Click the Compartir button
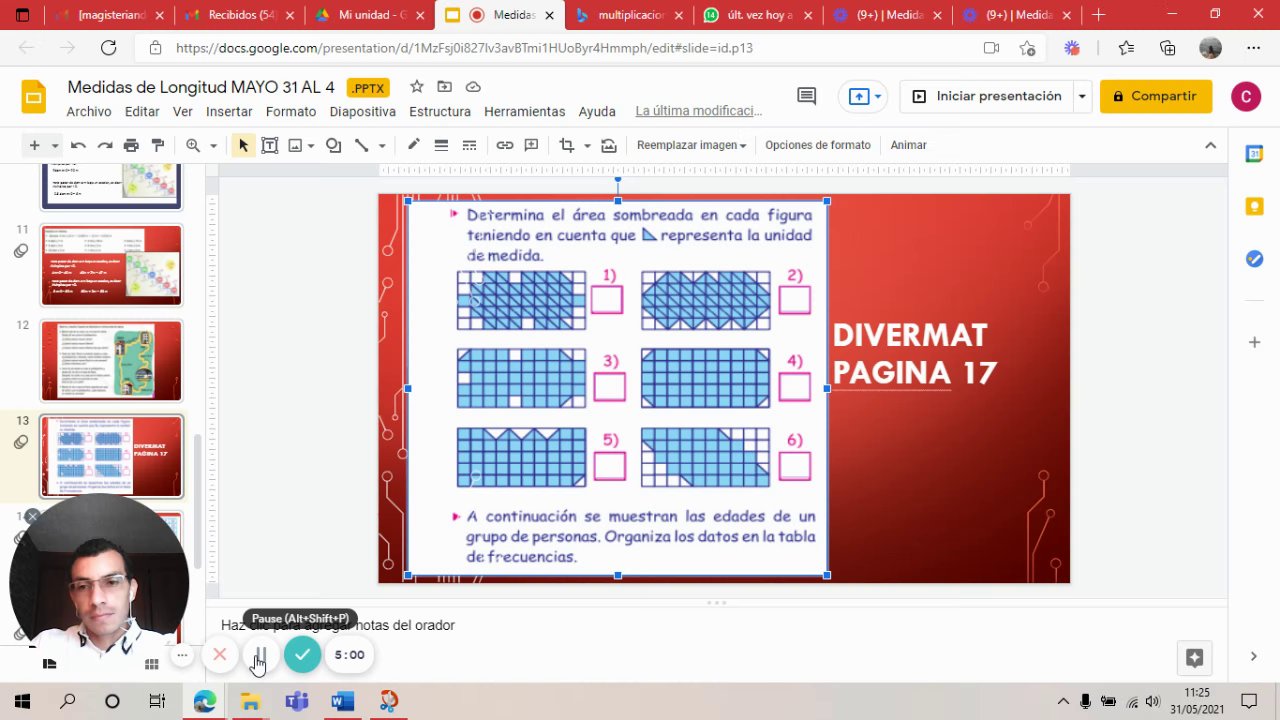Screen dimensions: 1280x720 point(1156,96)
